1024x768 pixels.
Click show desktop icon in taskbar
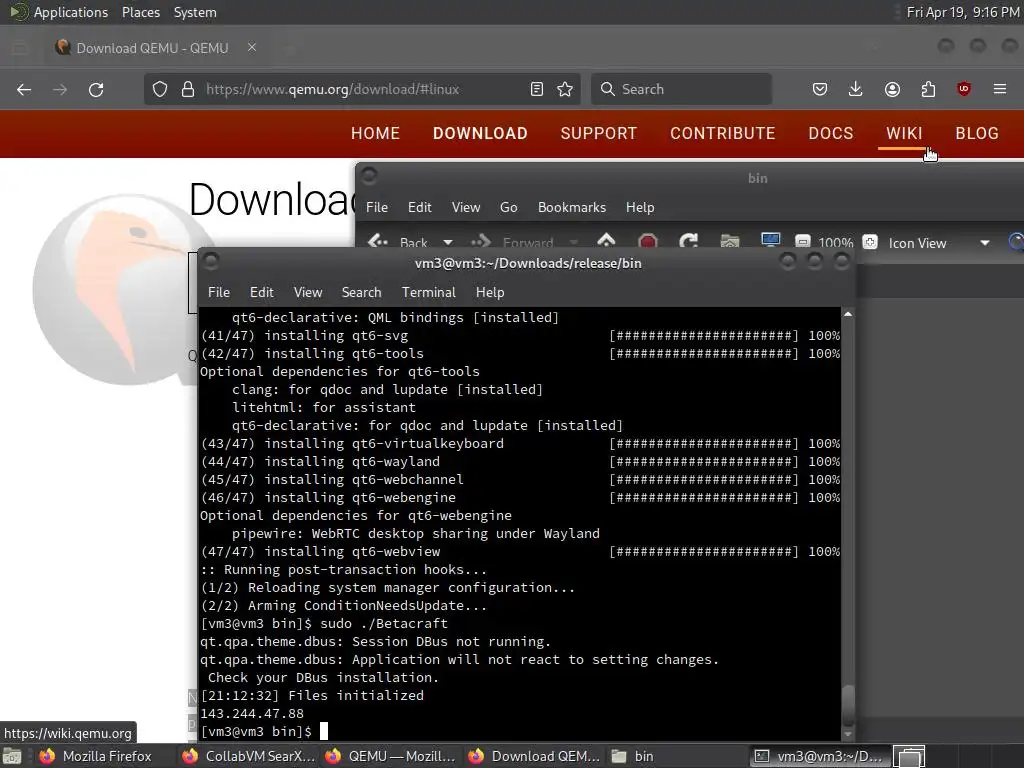pyautogui.click(x=12, y=757)
